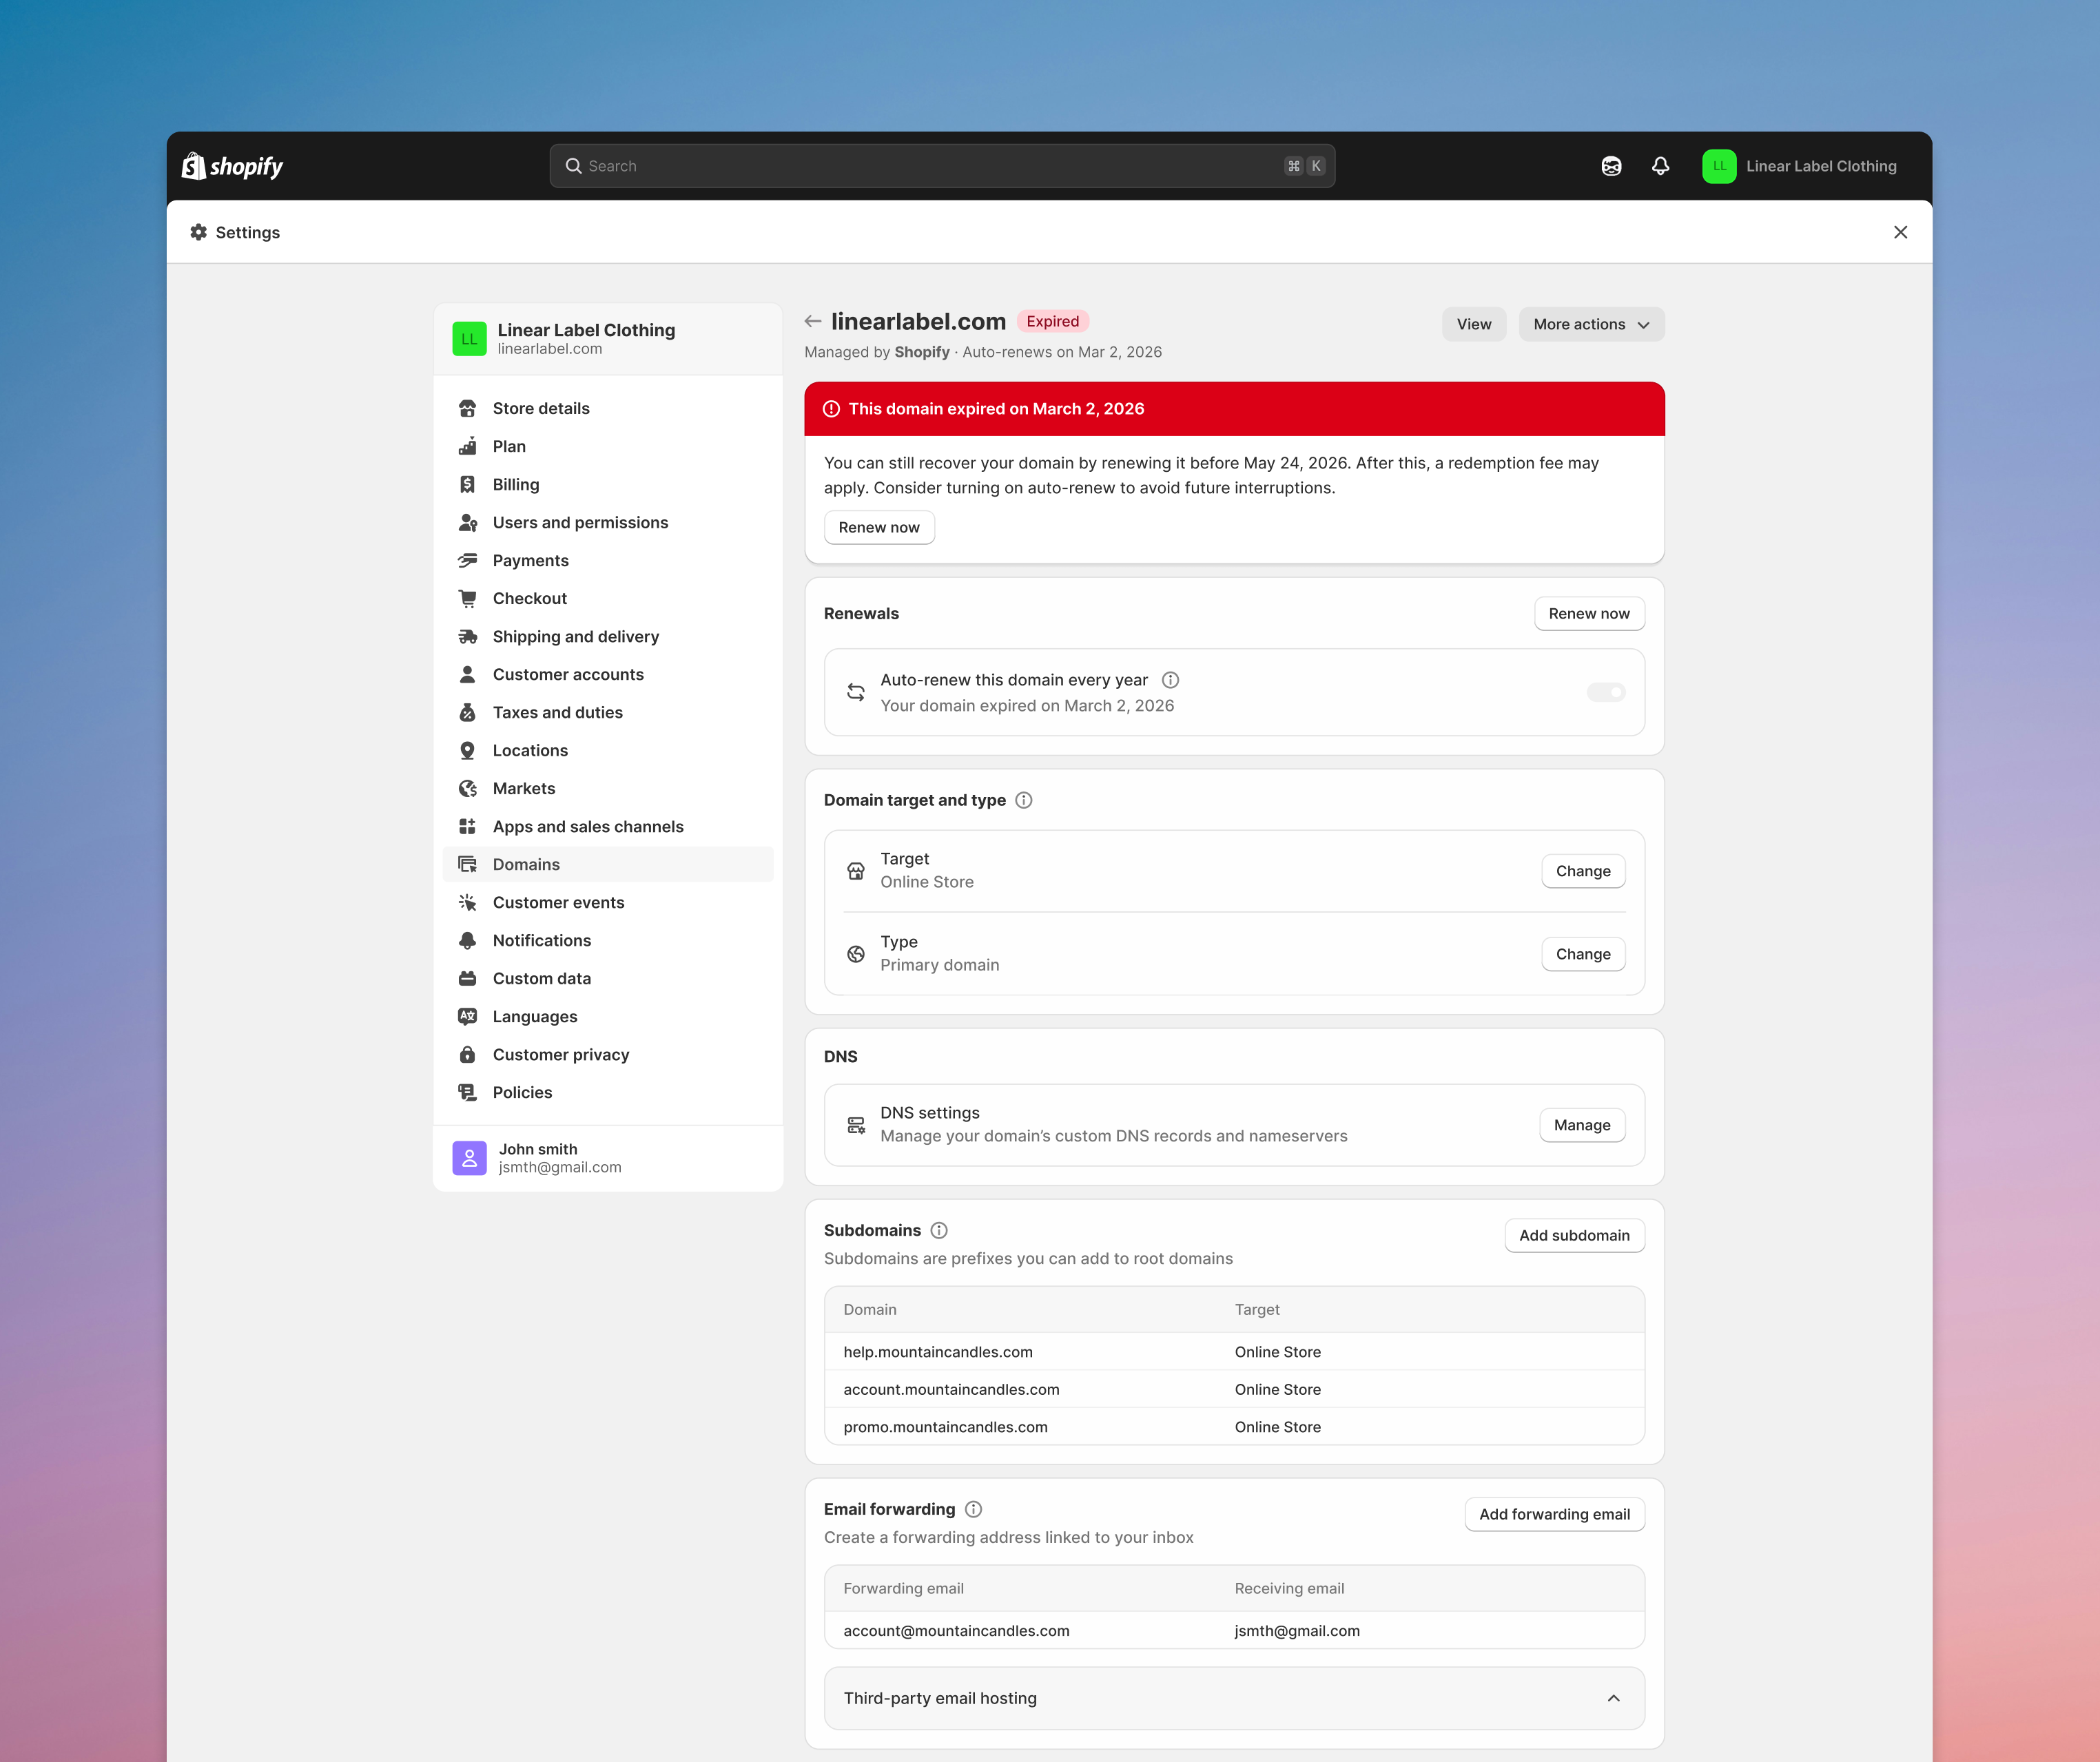Image resolution: width=2100 pixels, height=1762 pixels.
Task: Click the Locations pin icon
Action: click(467, 750)
